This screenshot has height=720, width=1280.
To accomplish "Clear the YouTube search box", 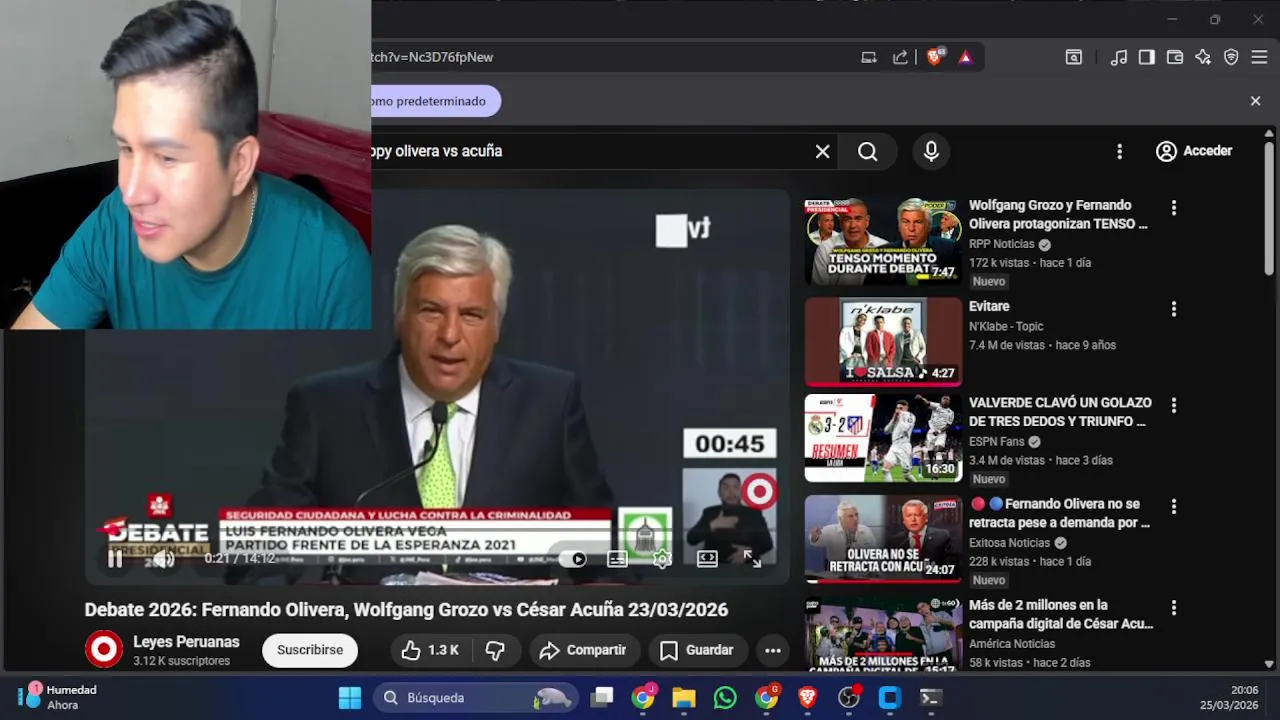I will pyautogui.click(x=822, y=151).
